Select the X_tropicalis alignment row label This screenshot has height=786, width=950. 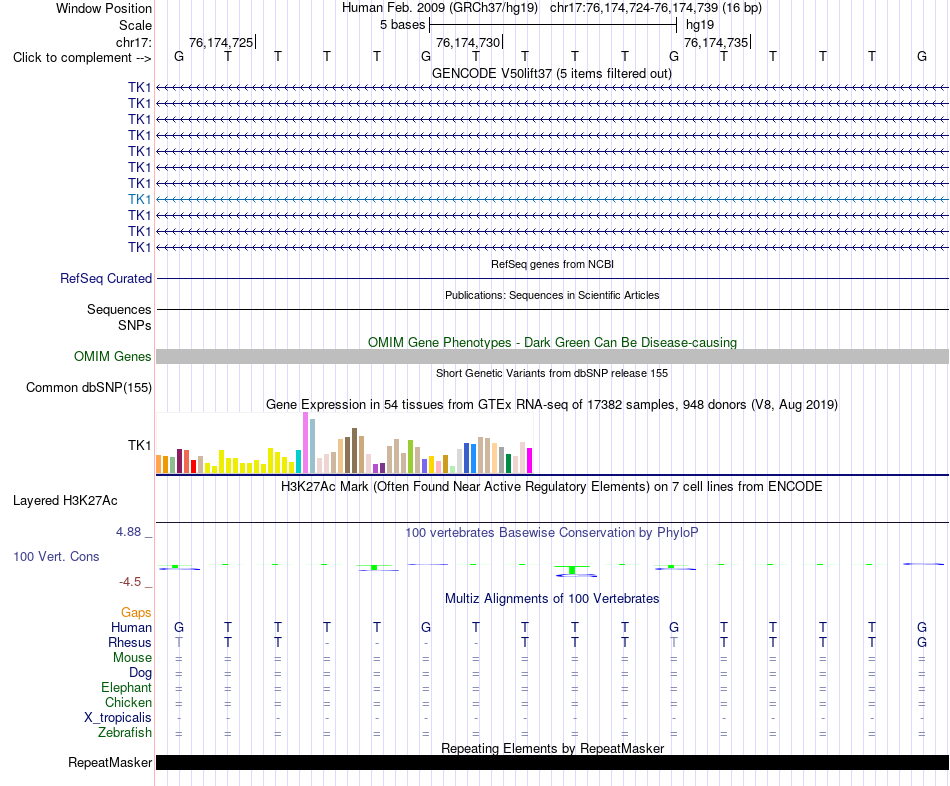118,718
